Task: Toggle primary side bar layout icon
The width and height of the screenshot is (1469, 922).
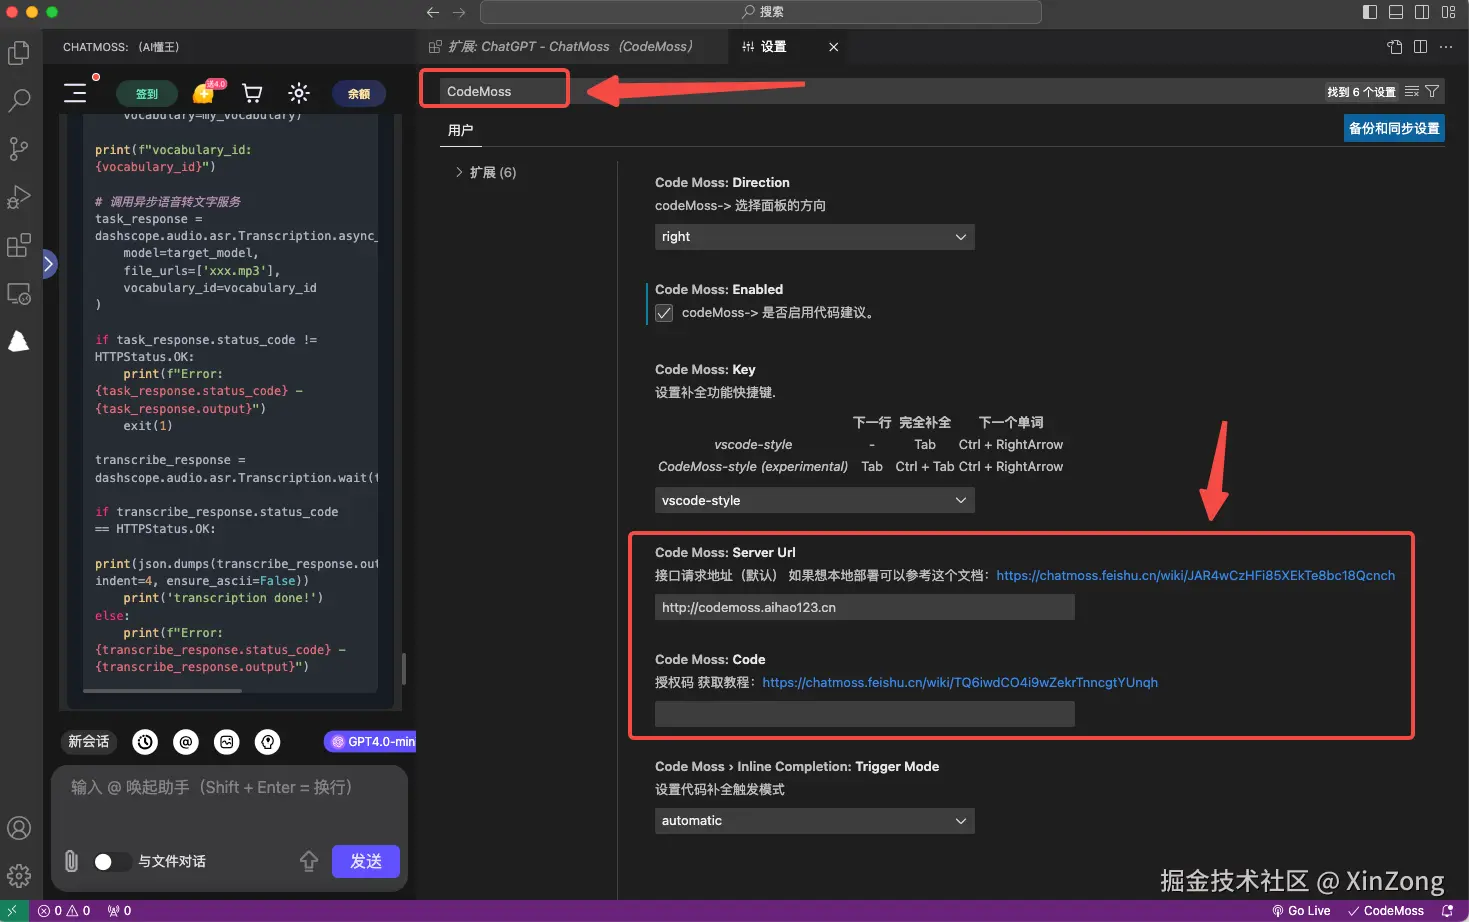Action: 1370,12
